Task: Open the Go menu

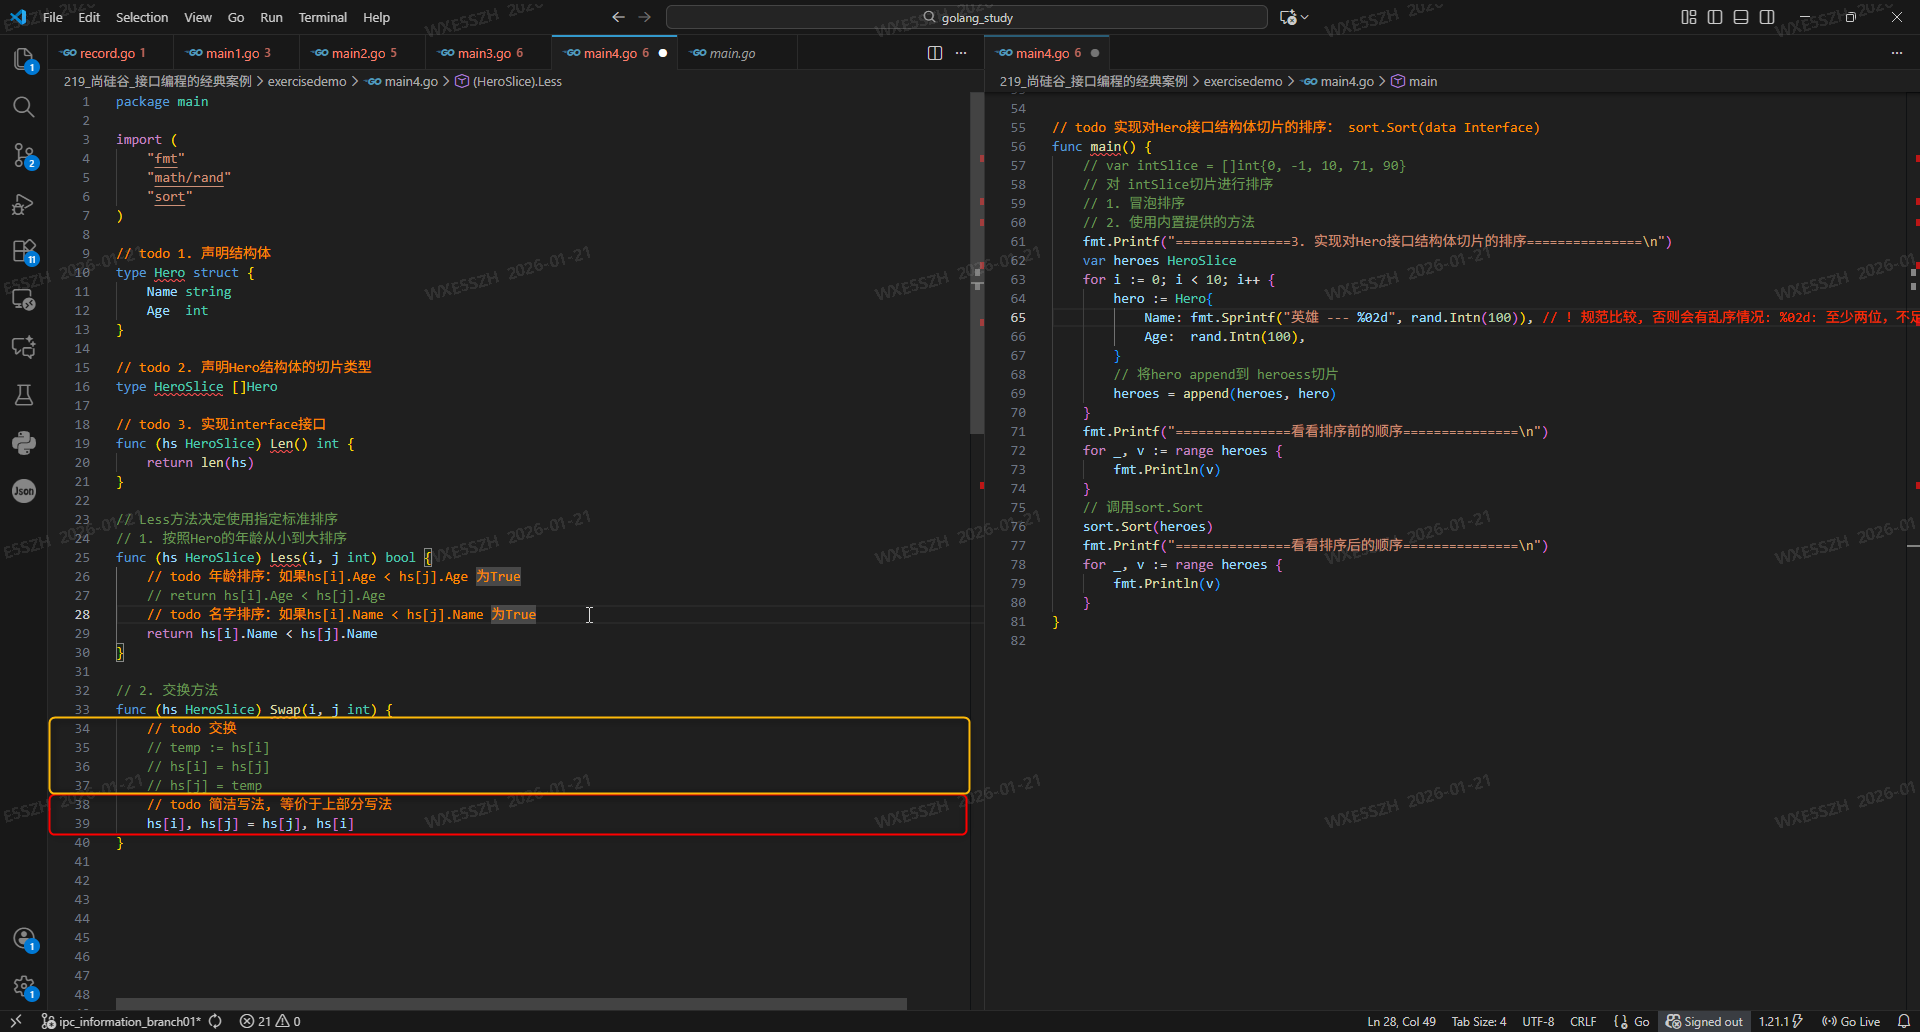Action: [x=236, y=17]
